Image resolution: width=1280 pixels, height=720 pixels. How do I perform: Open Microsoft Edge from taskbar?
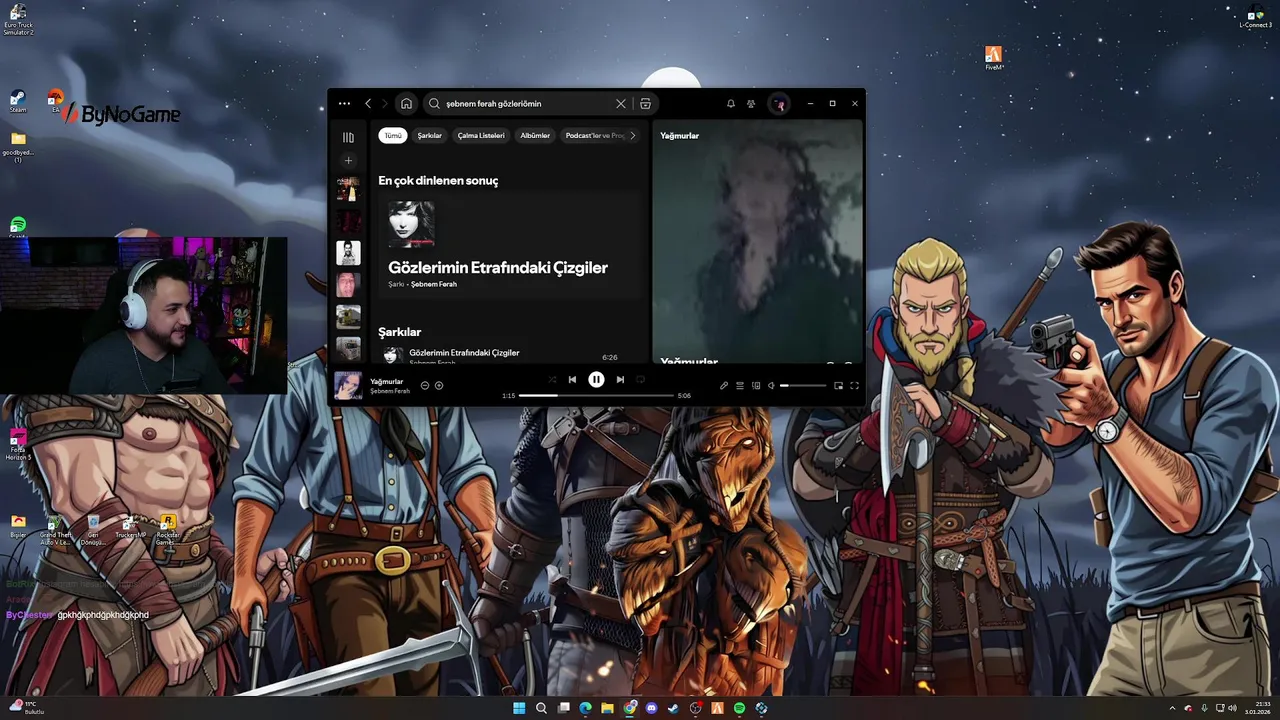(x=585, y=708)
